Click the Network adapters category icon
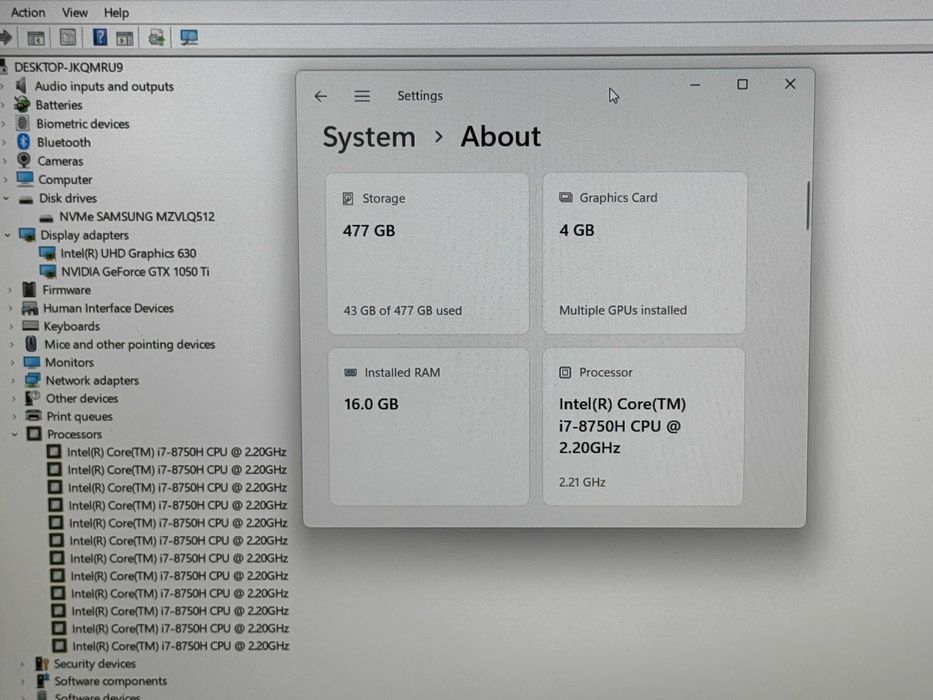This screenshot has height=700, width=933. click(33, 380)
